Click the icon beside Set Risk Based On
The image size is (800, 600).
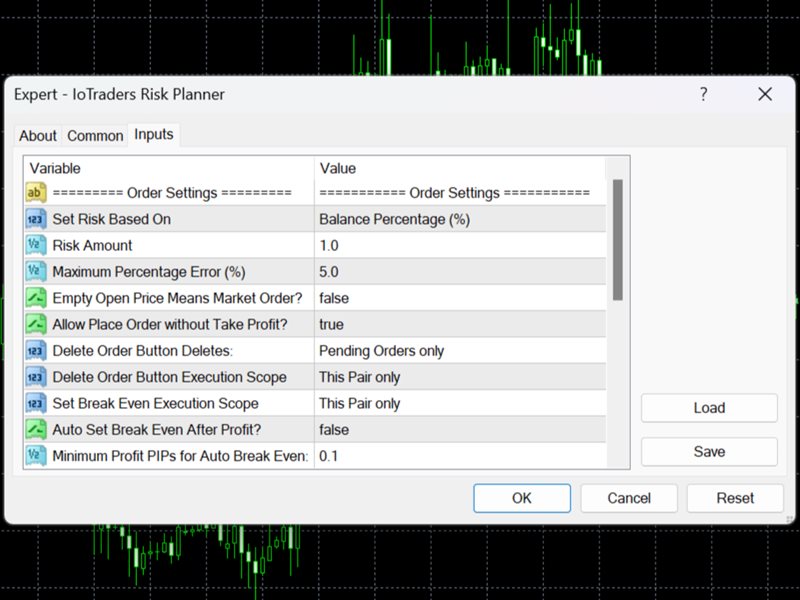pyautogui.click(x=36, y=219)
